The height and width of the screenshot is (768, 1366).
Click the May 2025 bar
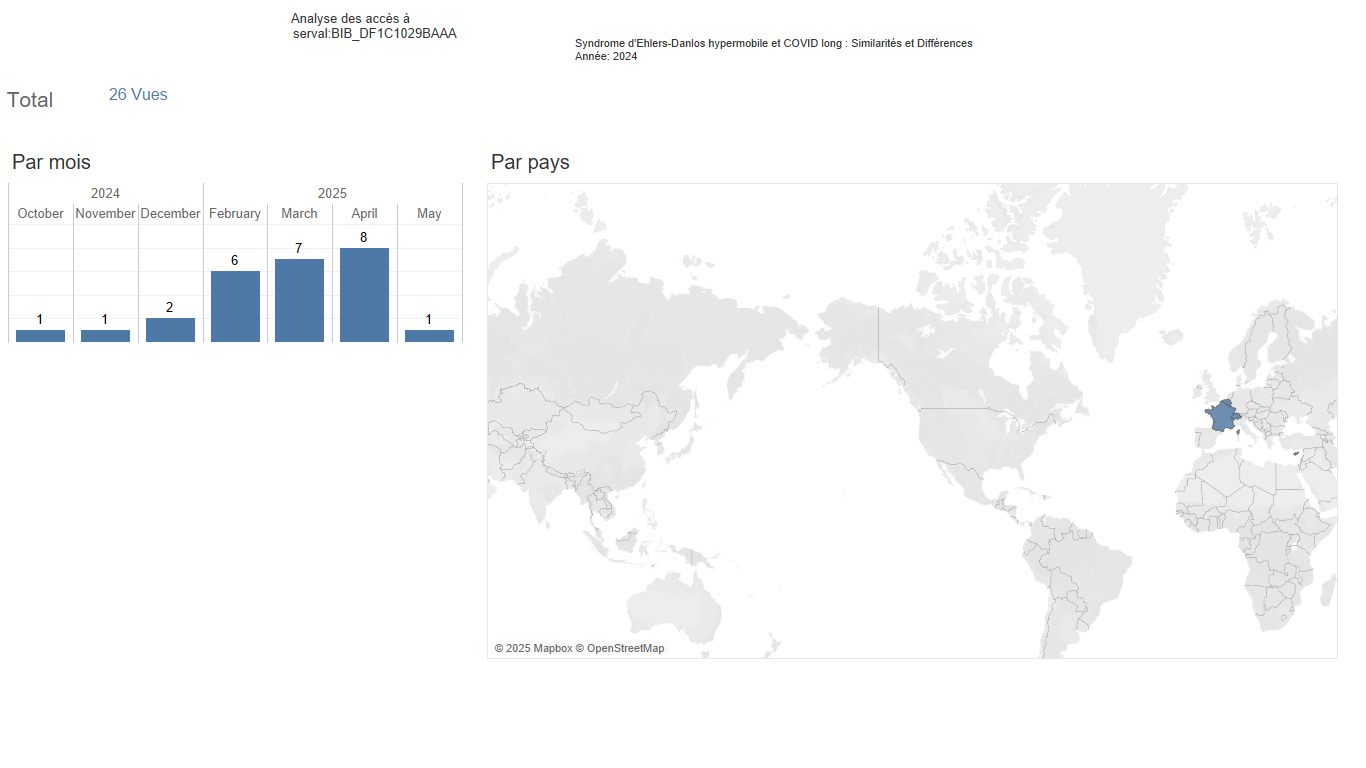point(429,336)
